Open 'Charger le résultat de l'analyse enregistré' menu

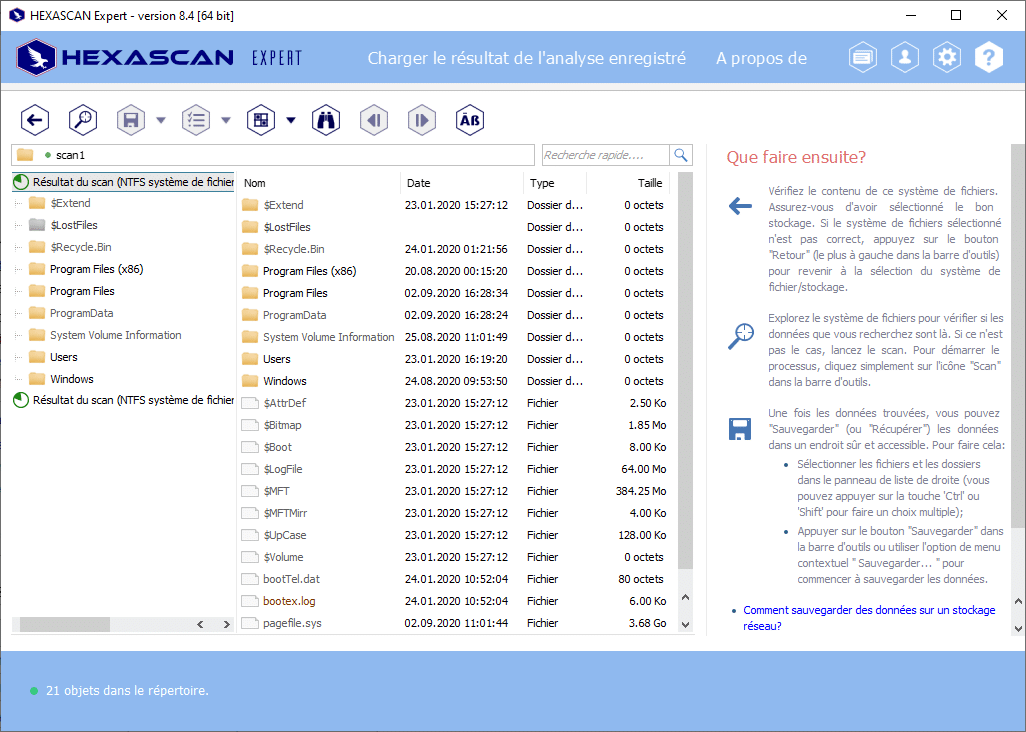[527, 58]
